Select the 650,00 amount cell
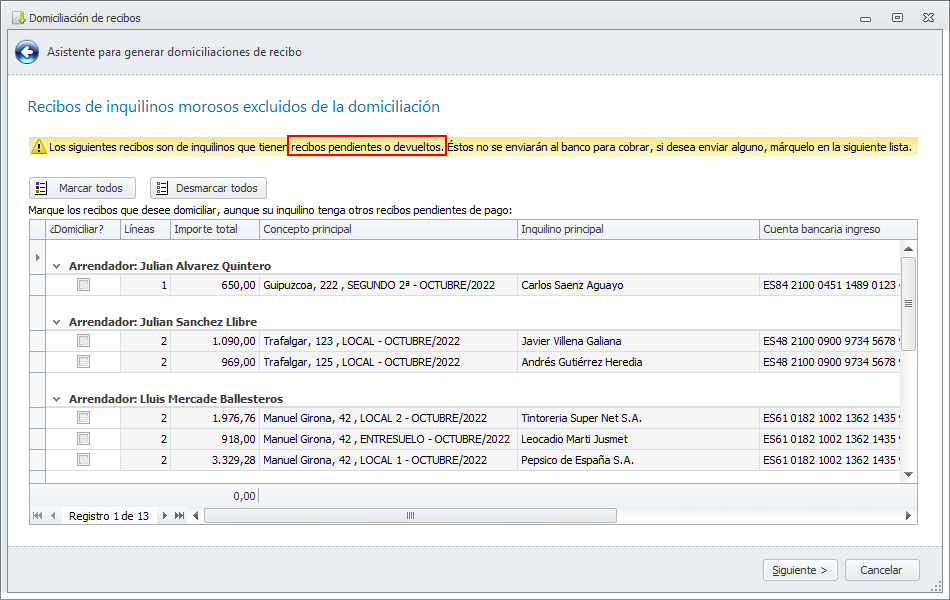This screenshot has height=600, width=950. (215, 285)
